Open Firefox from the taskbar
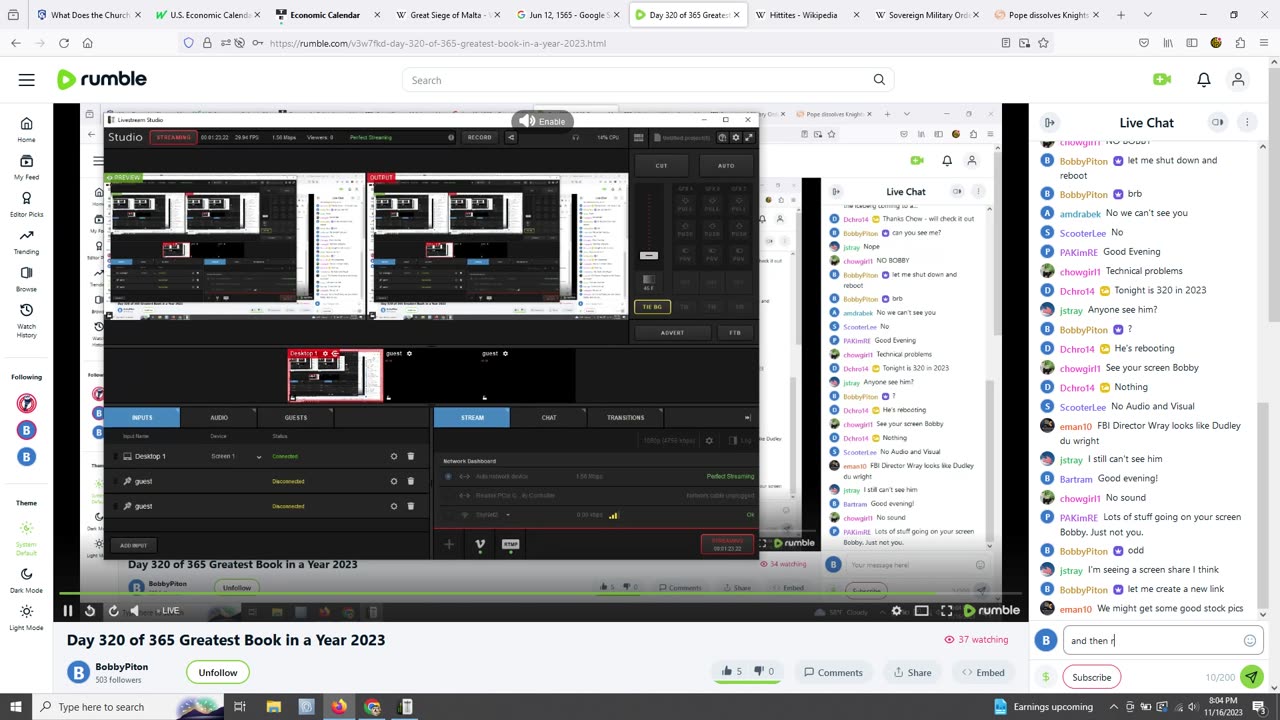The width and height of the screenshot is (1280, 720). click(x=339, y=707)
